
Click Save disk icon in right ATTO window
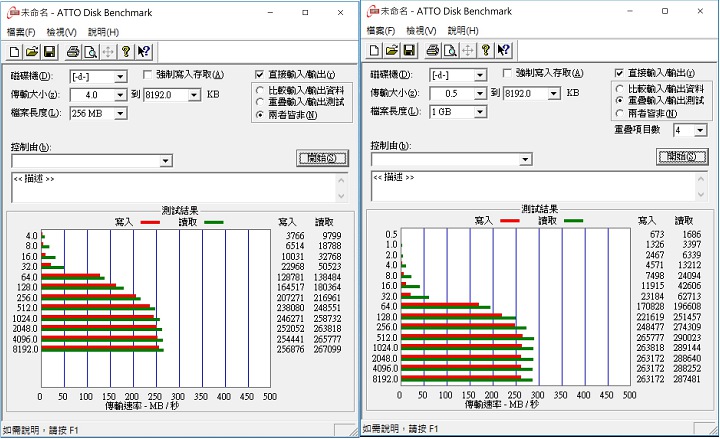click(410, 50)
